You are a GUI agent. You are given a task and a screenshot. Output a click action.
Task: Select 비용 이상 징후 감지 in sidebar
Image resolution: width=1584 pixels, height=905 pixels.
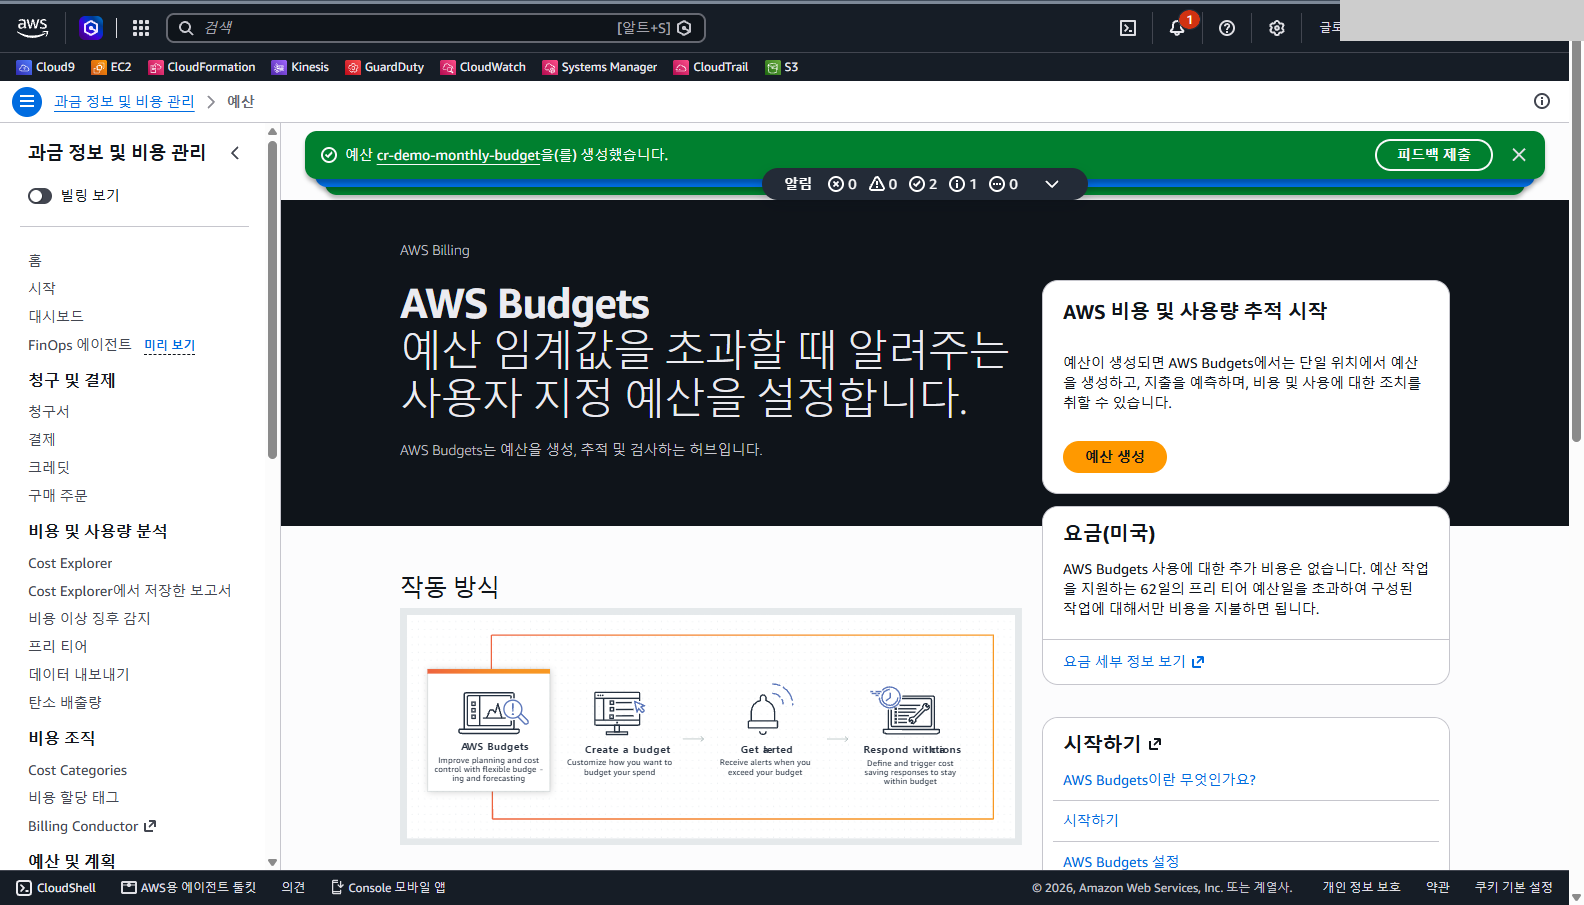click(x=89, y=619)
